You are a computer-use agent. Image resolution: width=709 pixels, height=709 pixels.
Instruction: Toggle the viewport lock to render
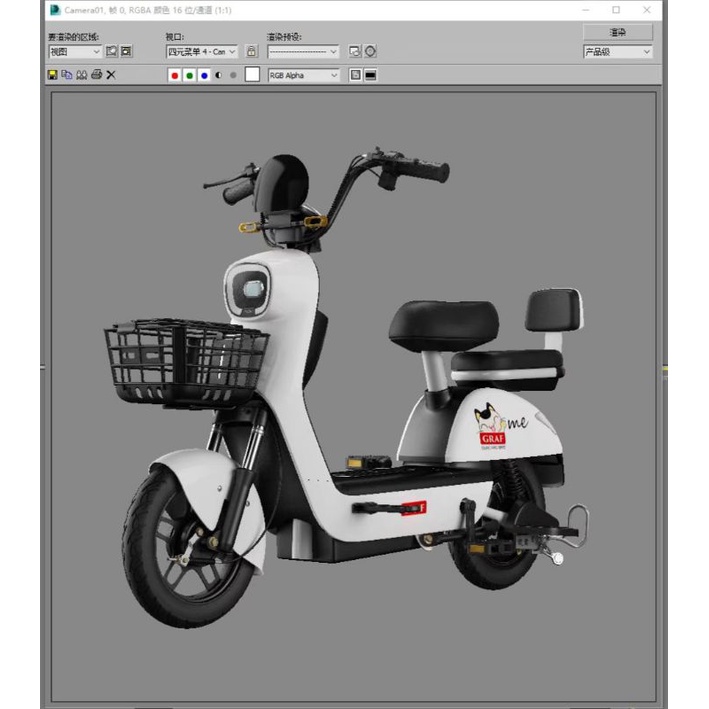(251, 51)
